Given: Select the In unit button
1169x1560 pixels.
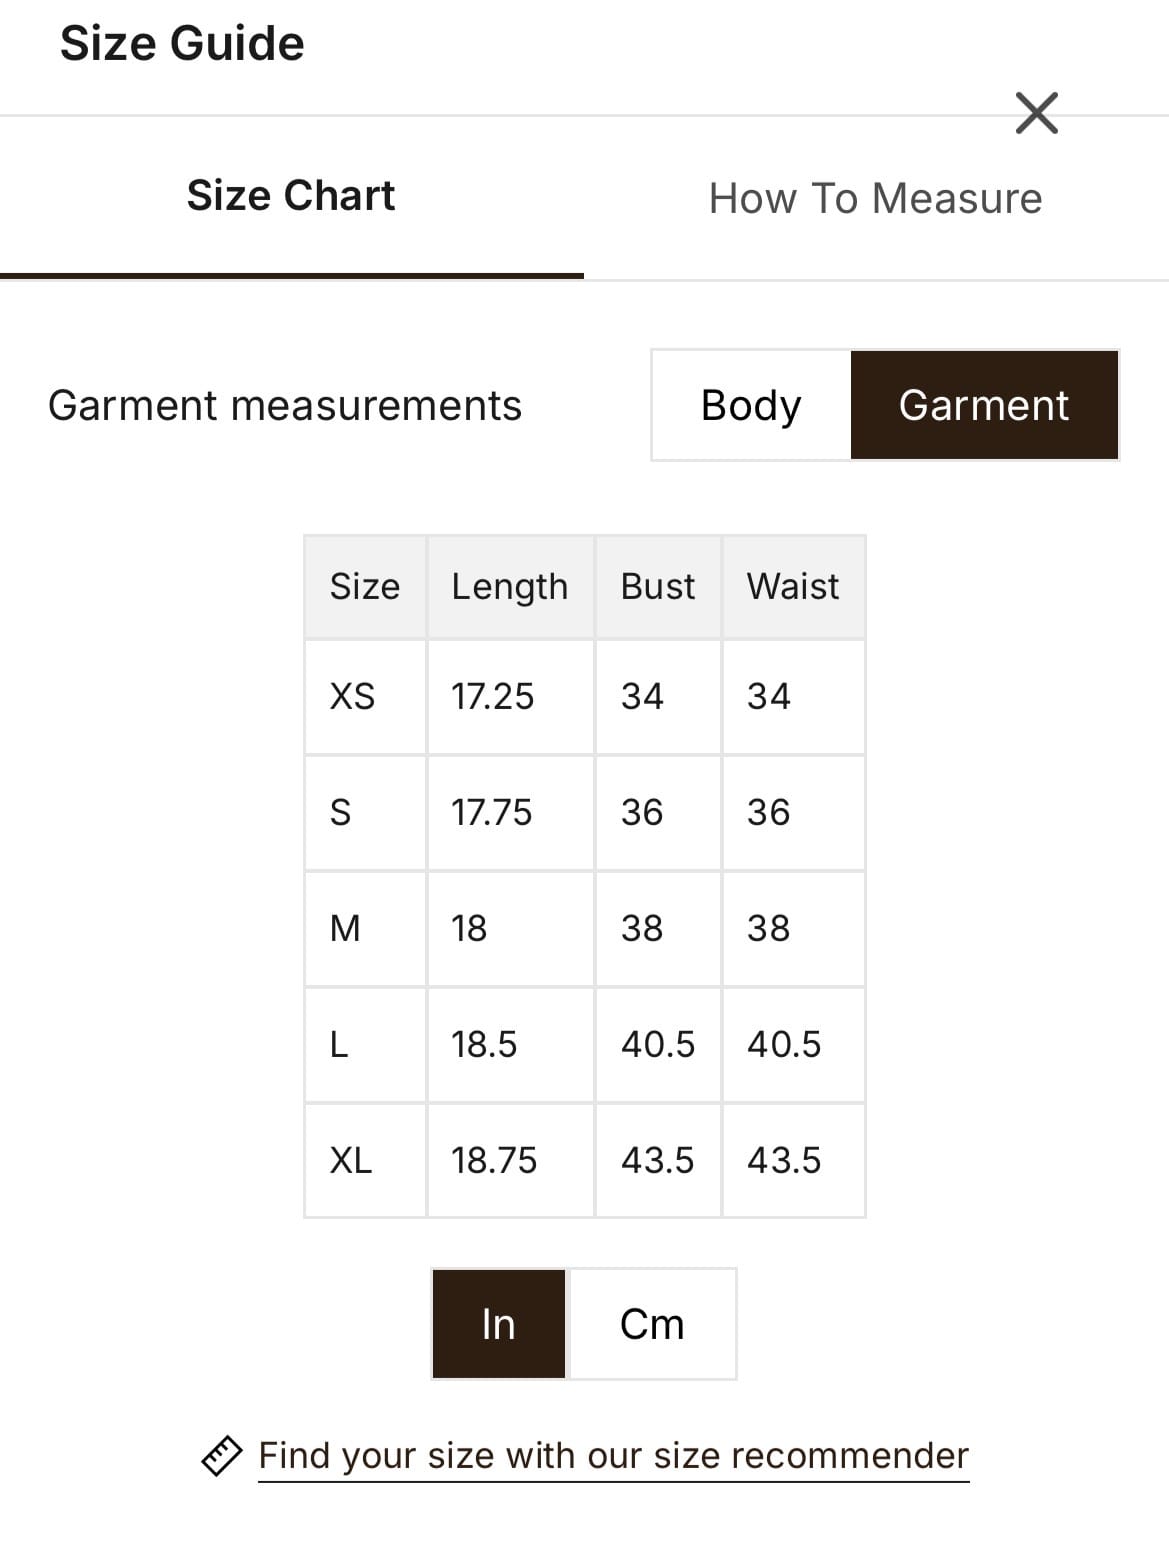Looking at the screenshot, I should coord(499,1324).
